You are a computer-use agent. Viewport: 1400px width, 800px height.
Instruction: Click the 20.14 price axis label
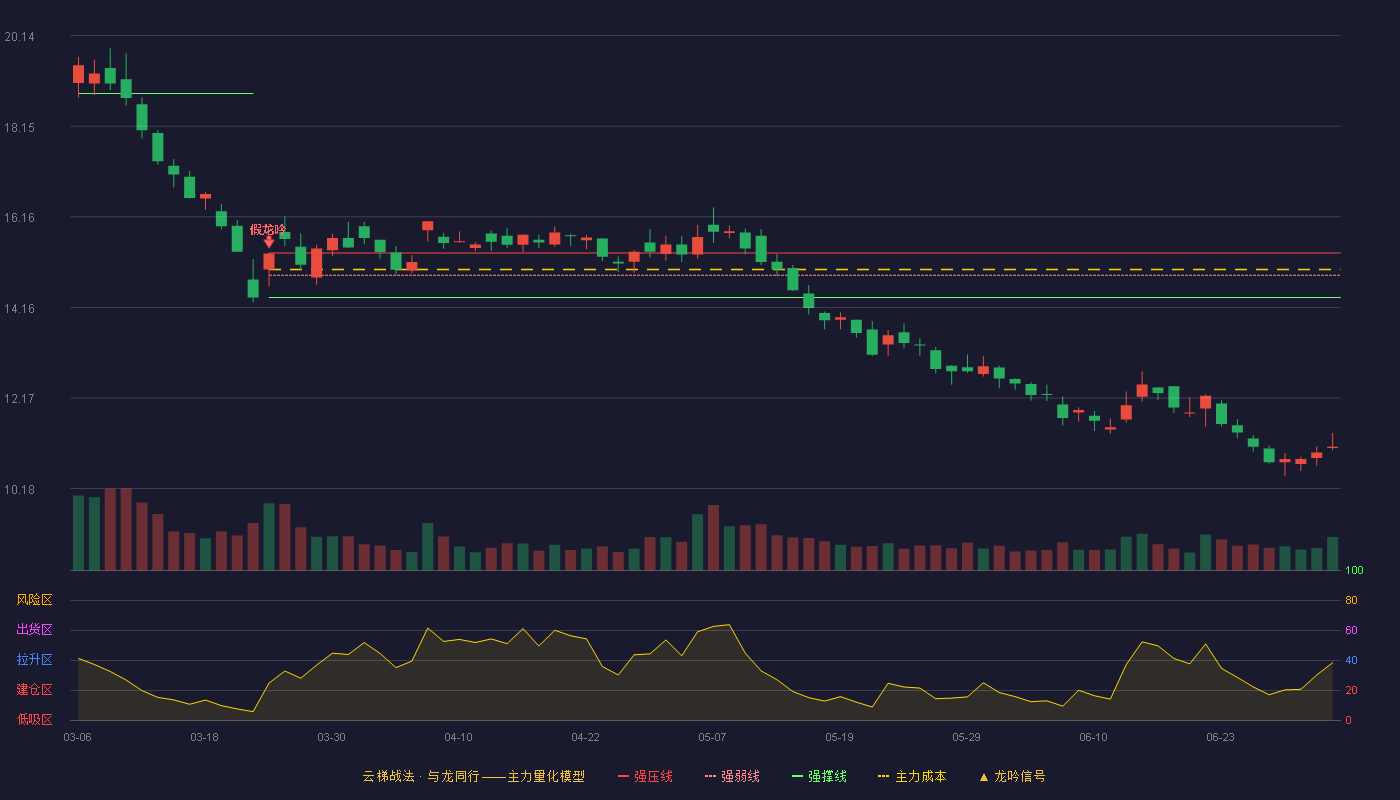click(x=19, y=37)
